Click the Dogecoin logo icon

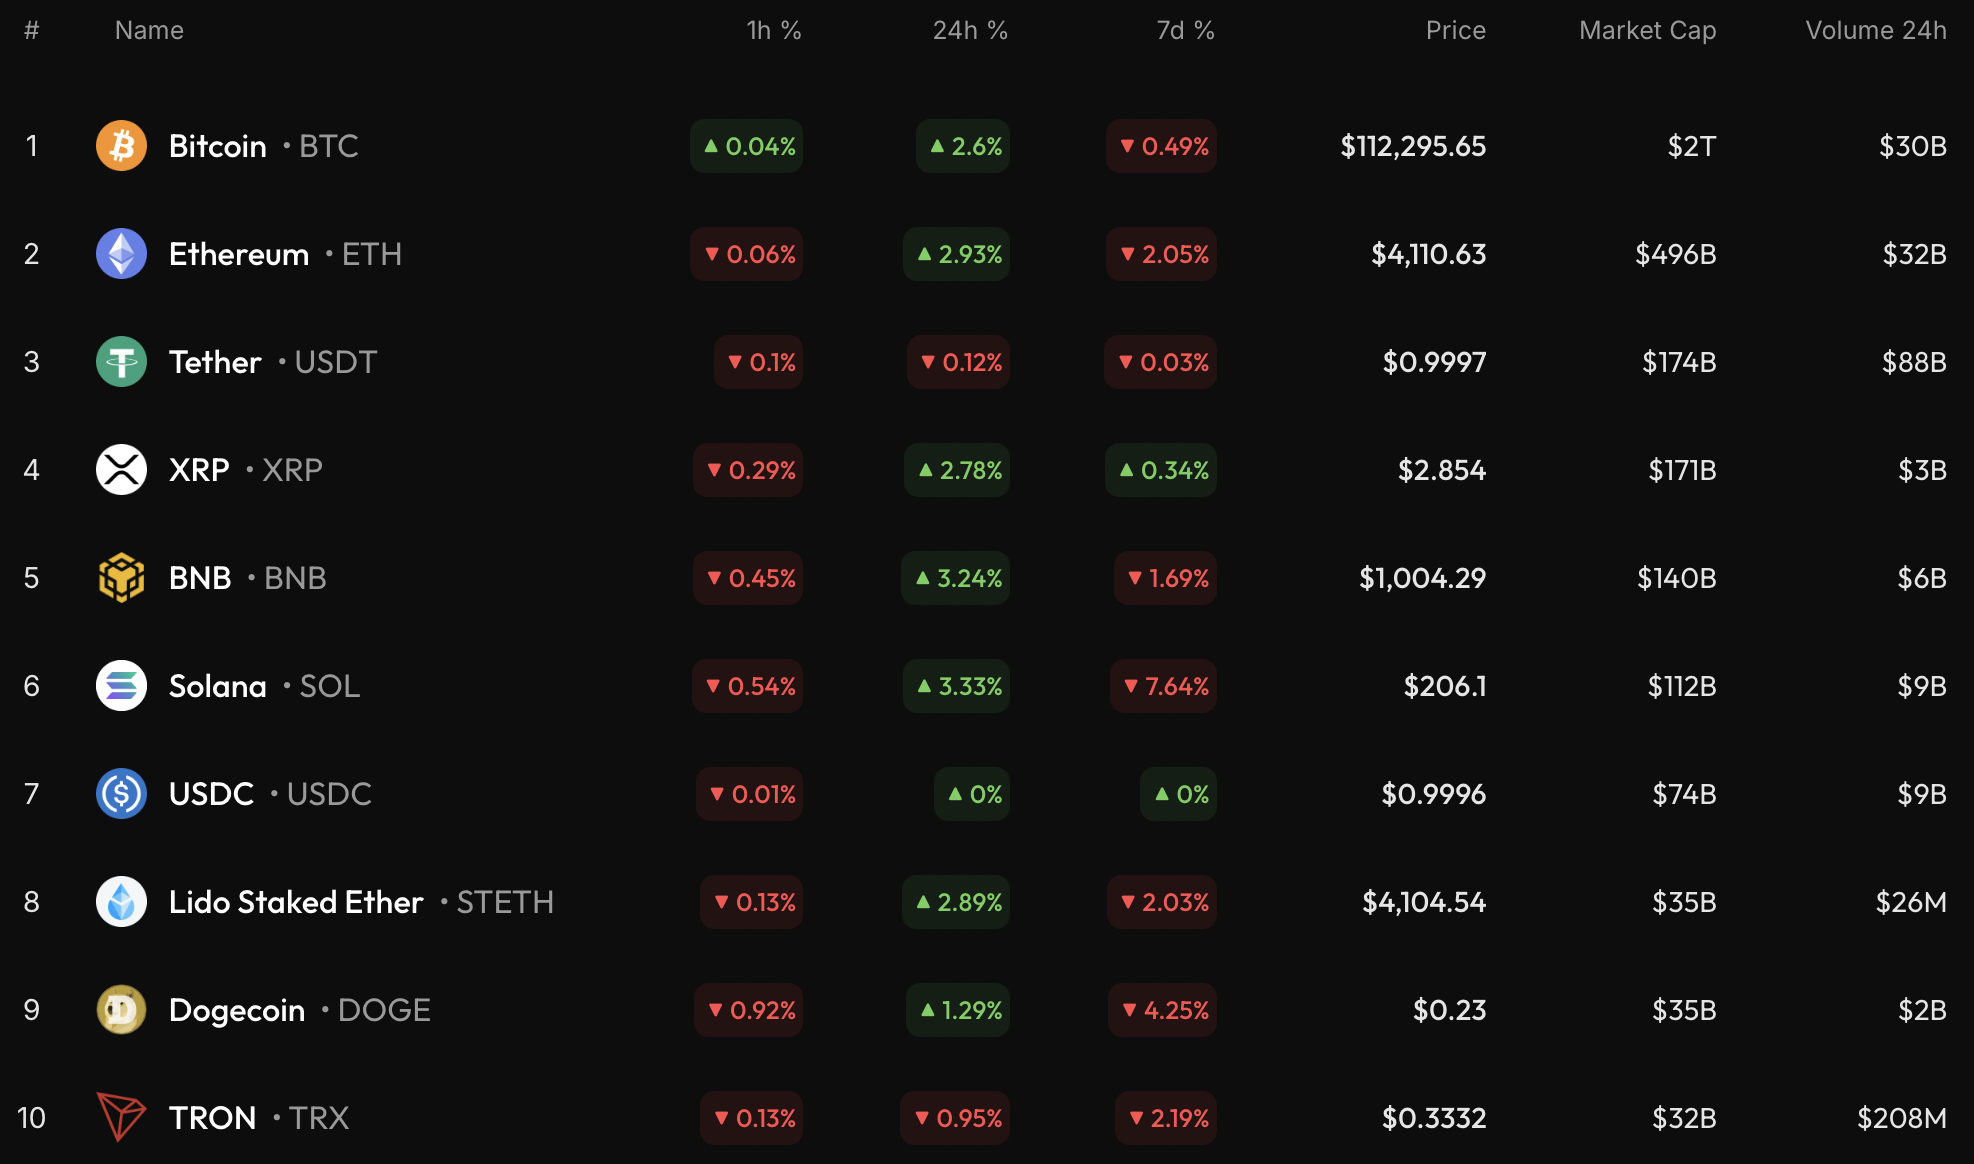121,1010
